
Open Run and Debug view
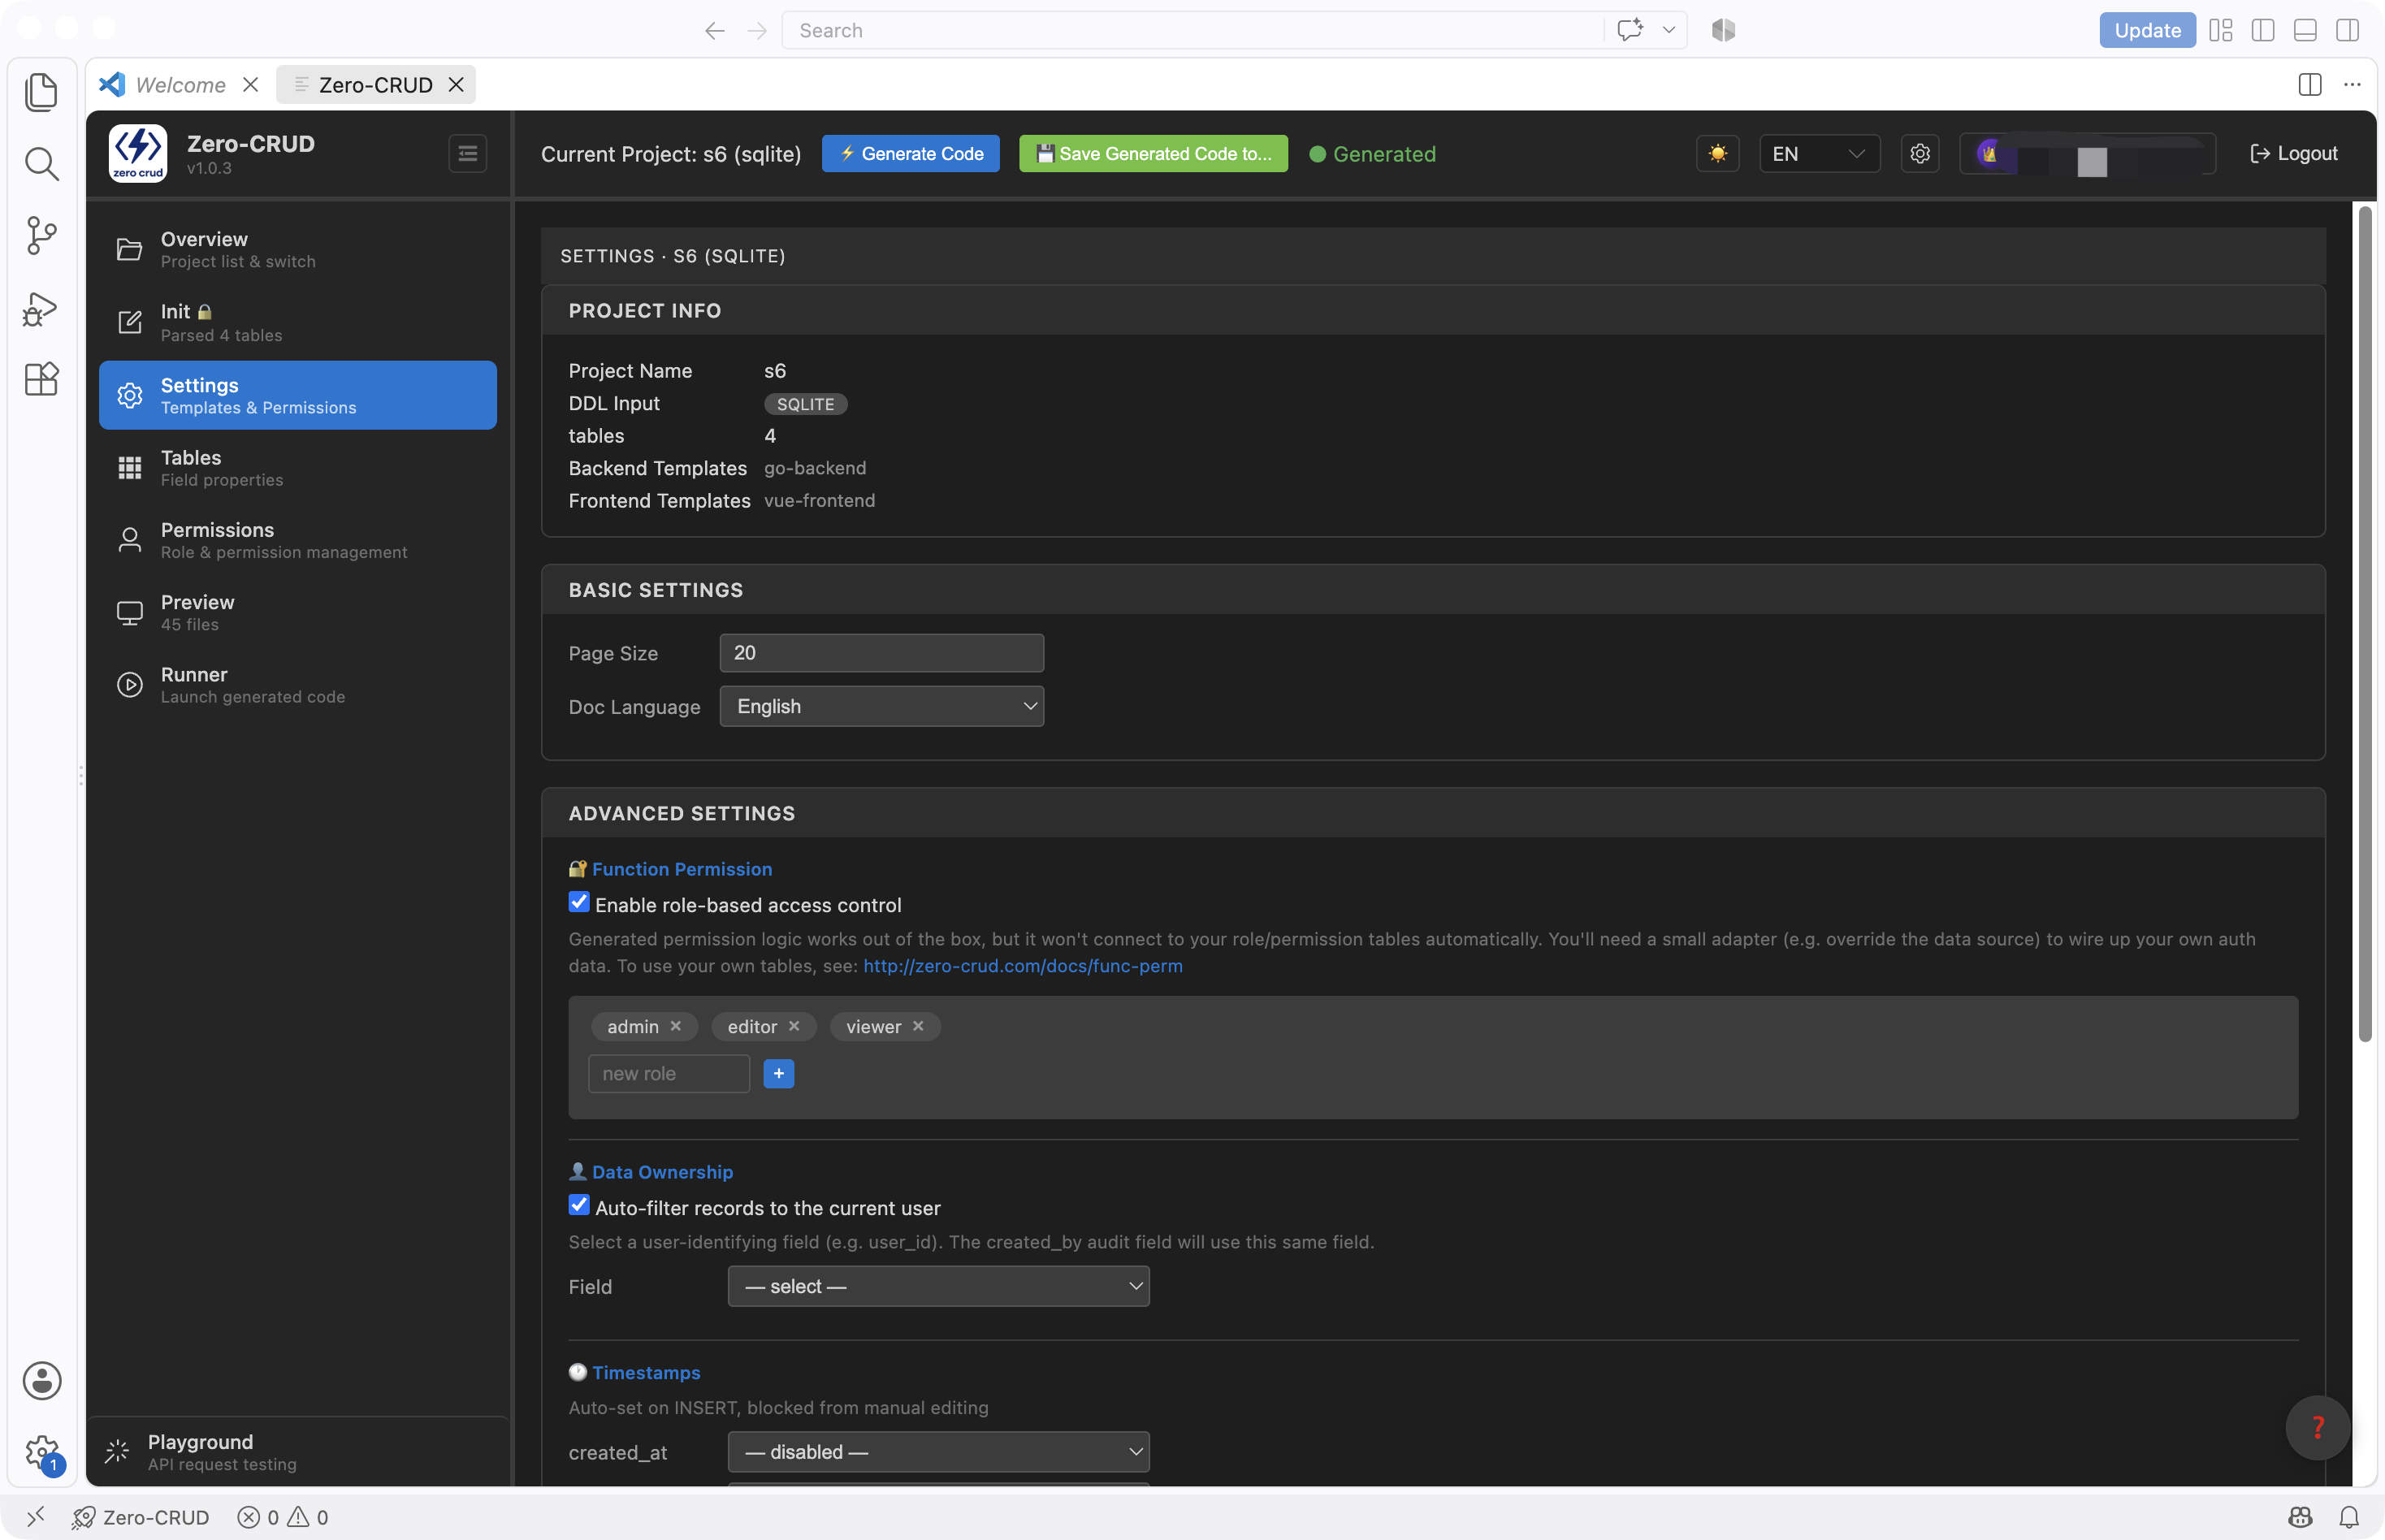point(41,309)
